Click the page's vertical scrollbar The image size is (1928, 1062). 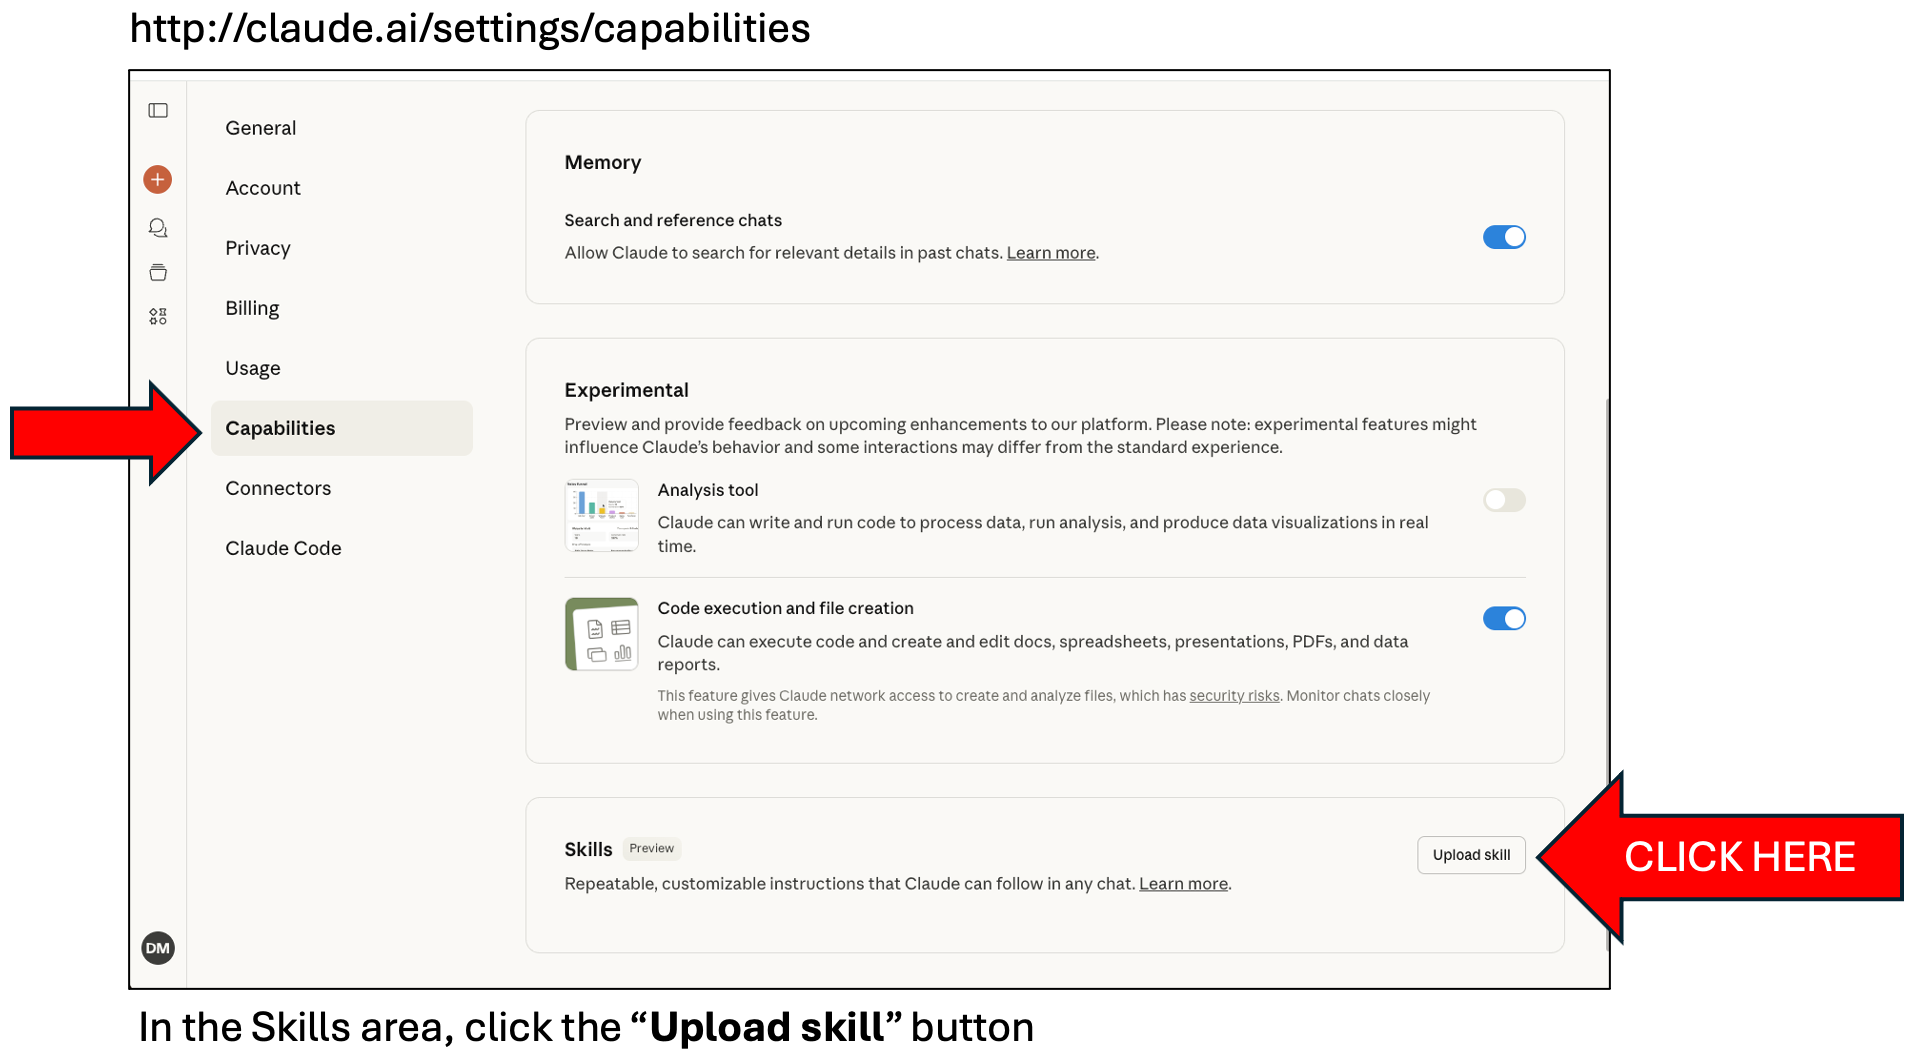(x=1607, y=600)
